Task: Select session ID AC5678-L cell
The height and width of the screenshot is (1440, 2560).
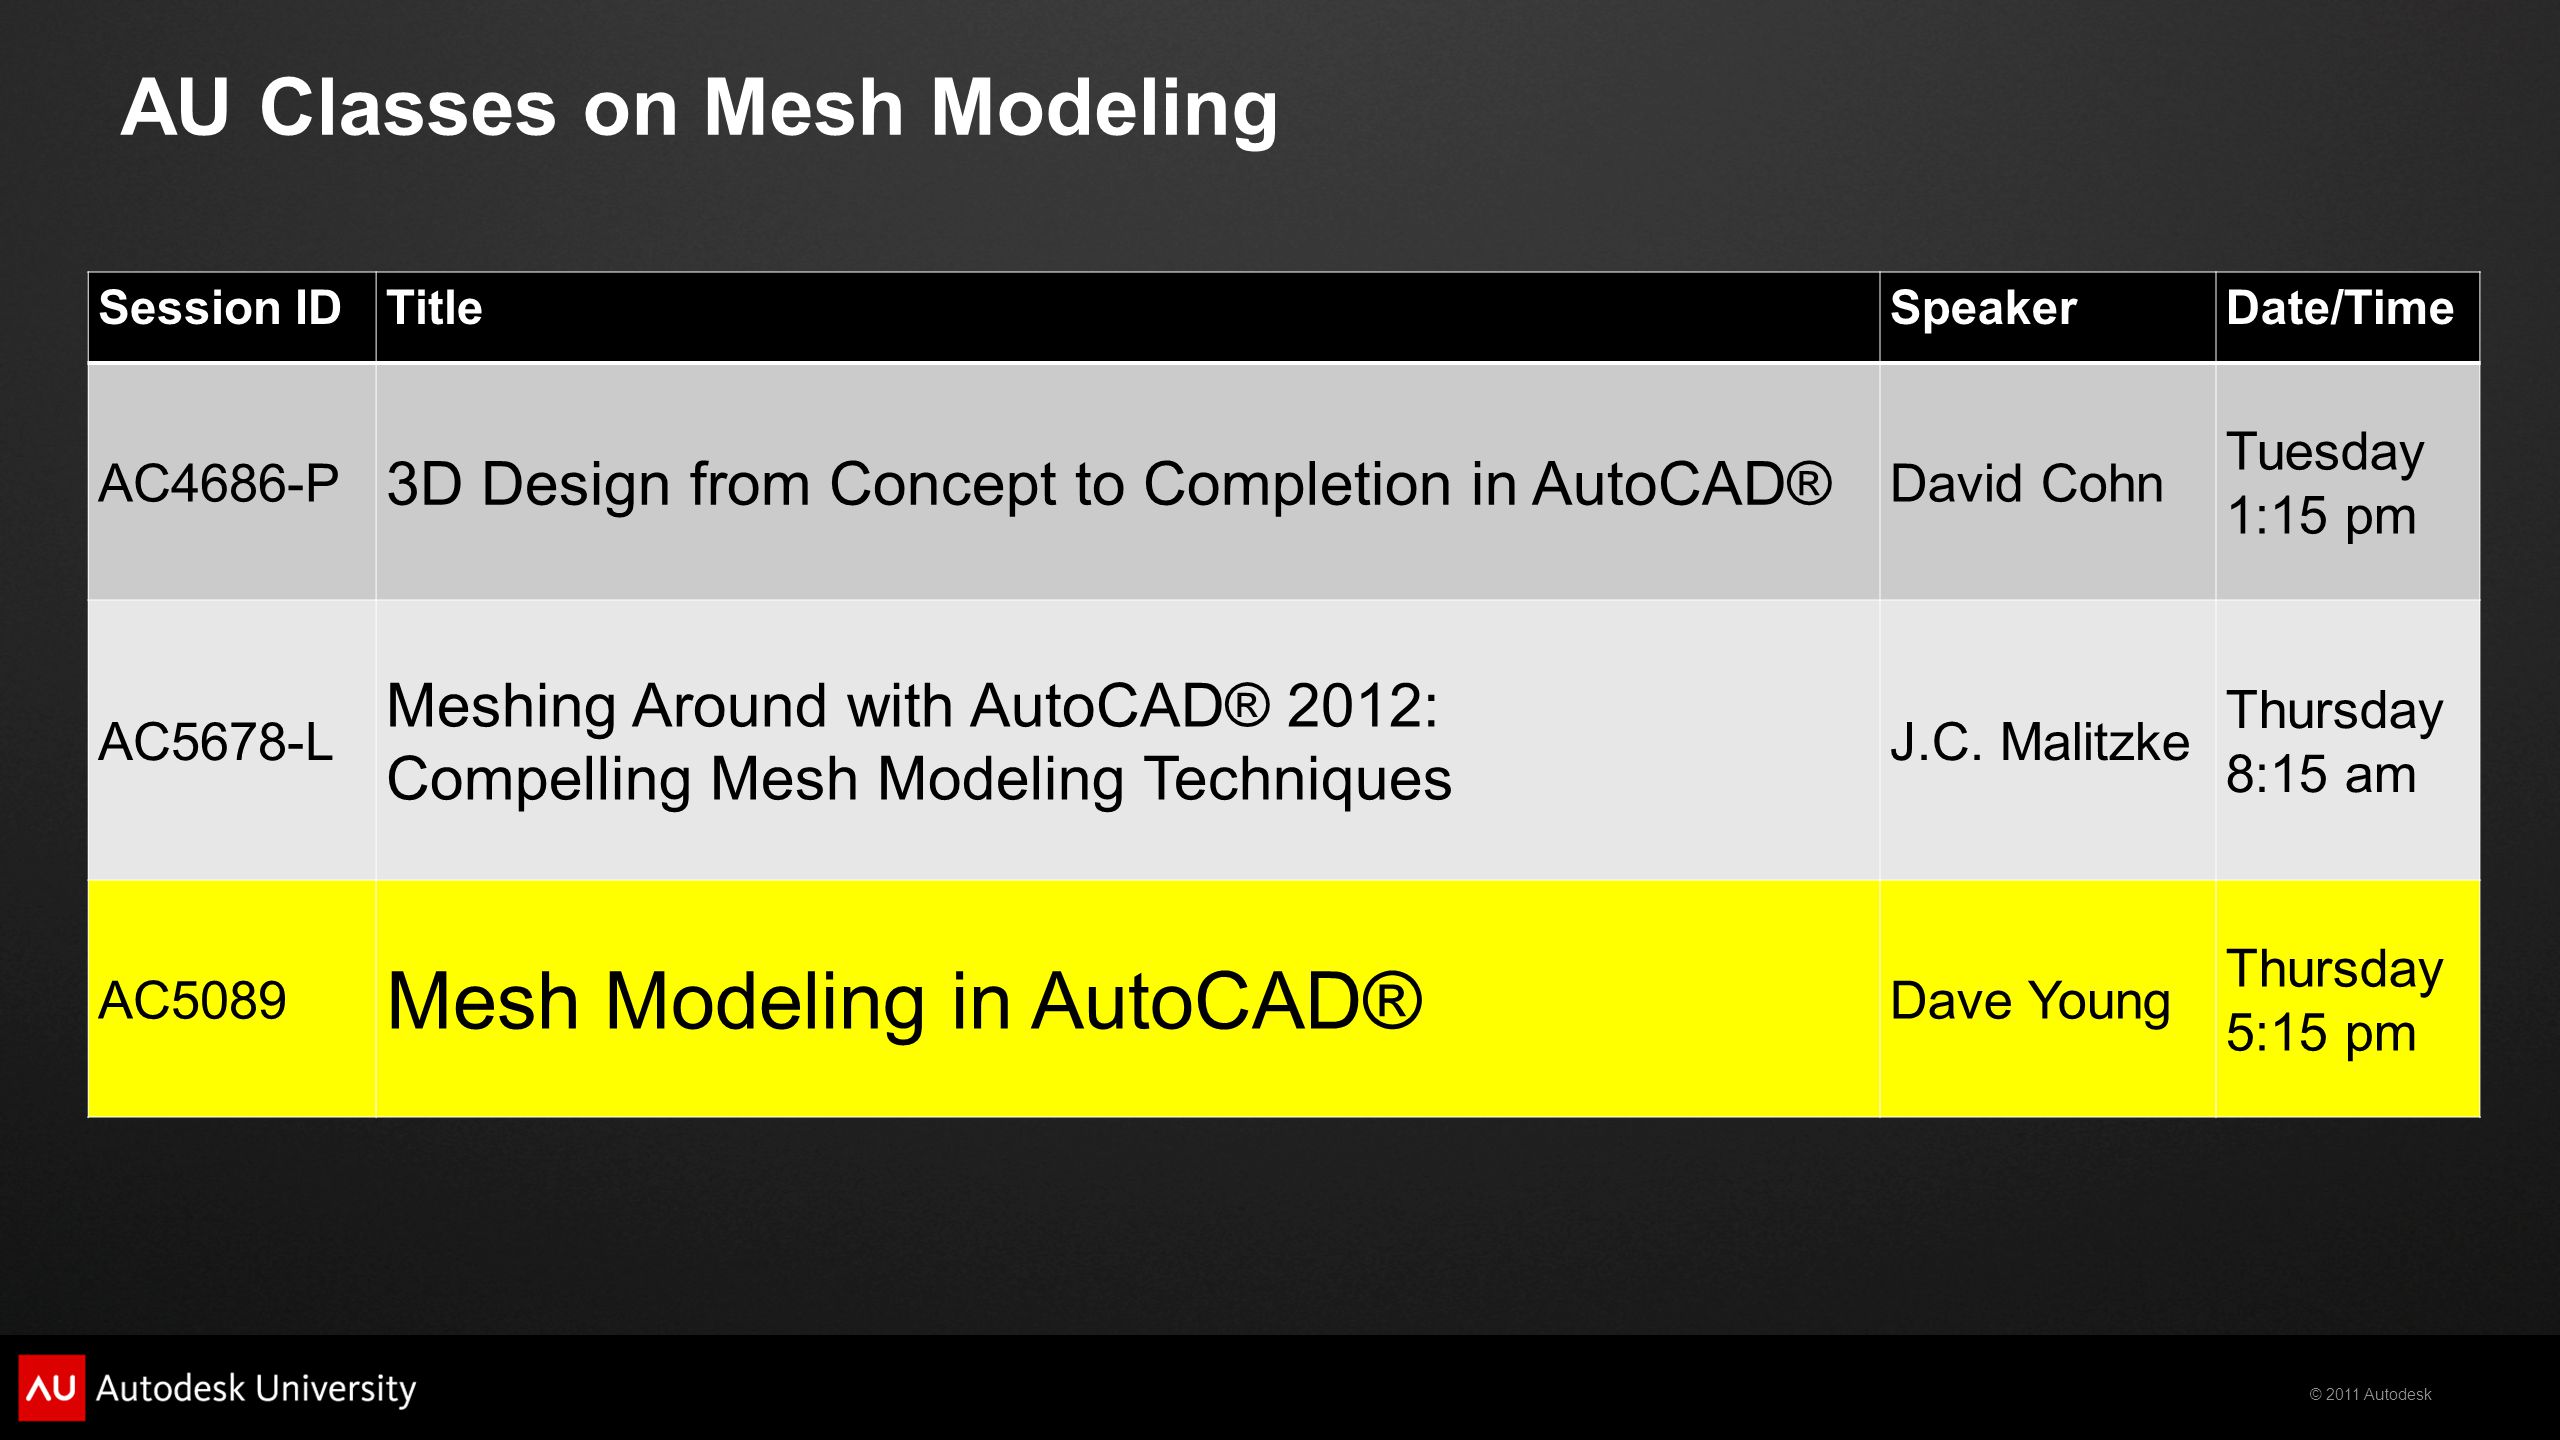Action: [232, 740]
